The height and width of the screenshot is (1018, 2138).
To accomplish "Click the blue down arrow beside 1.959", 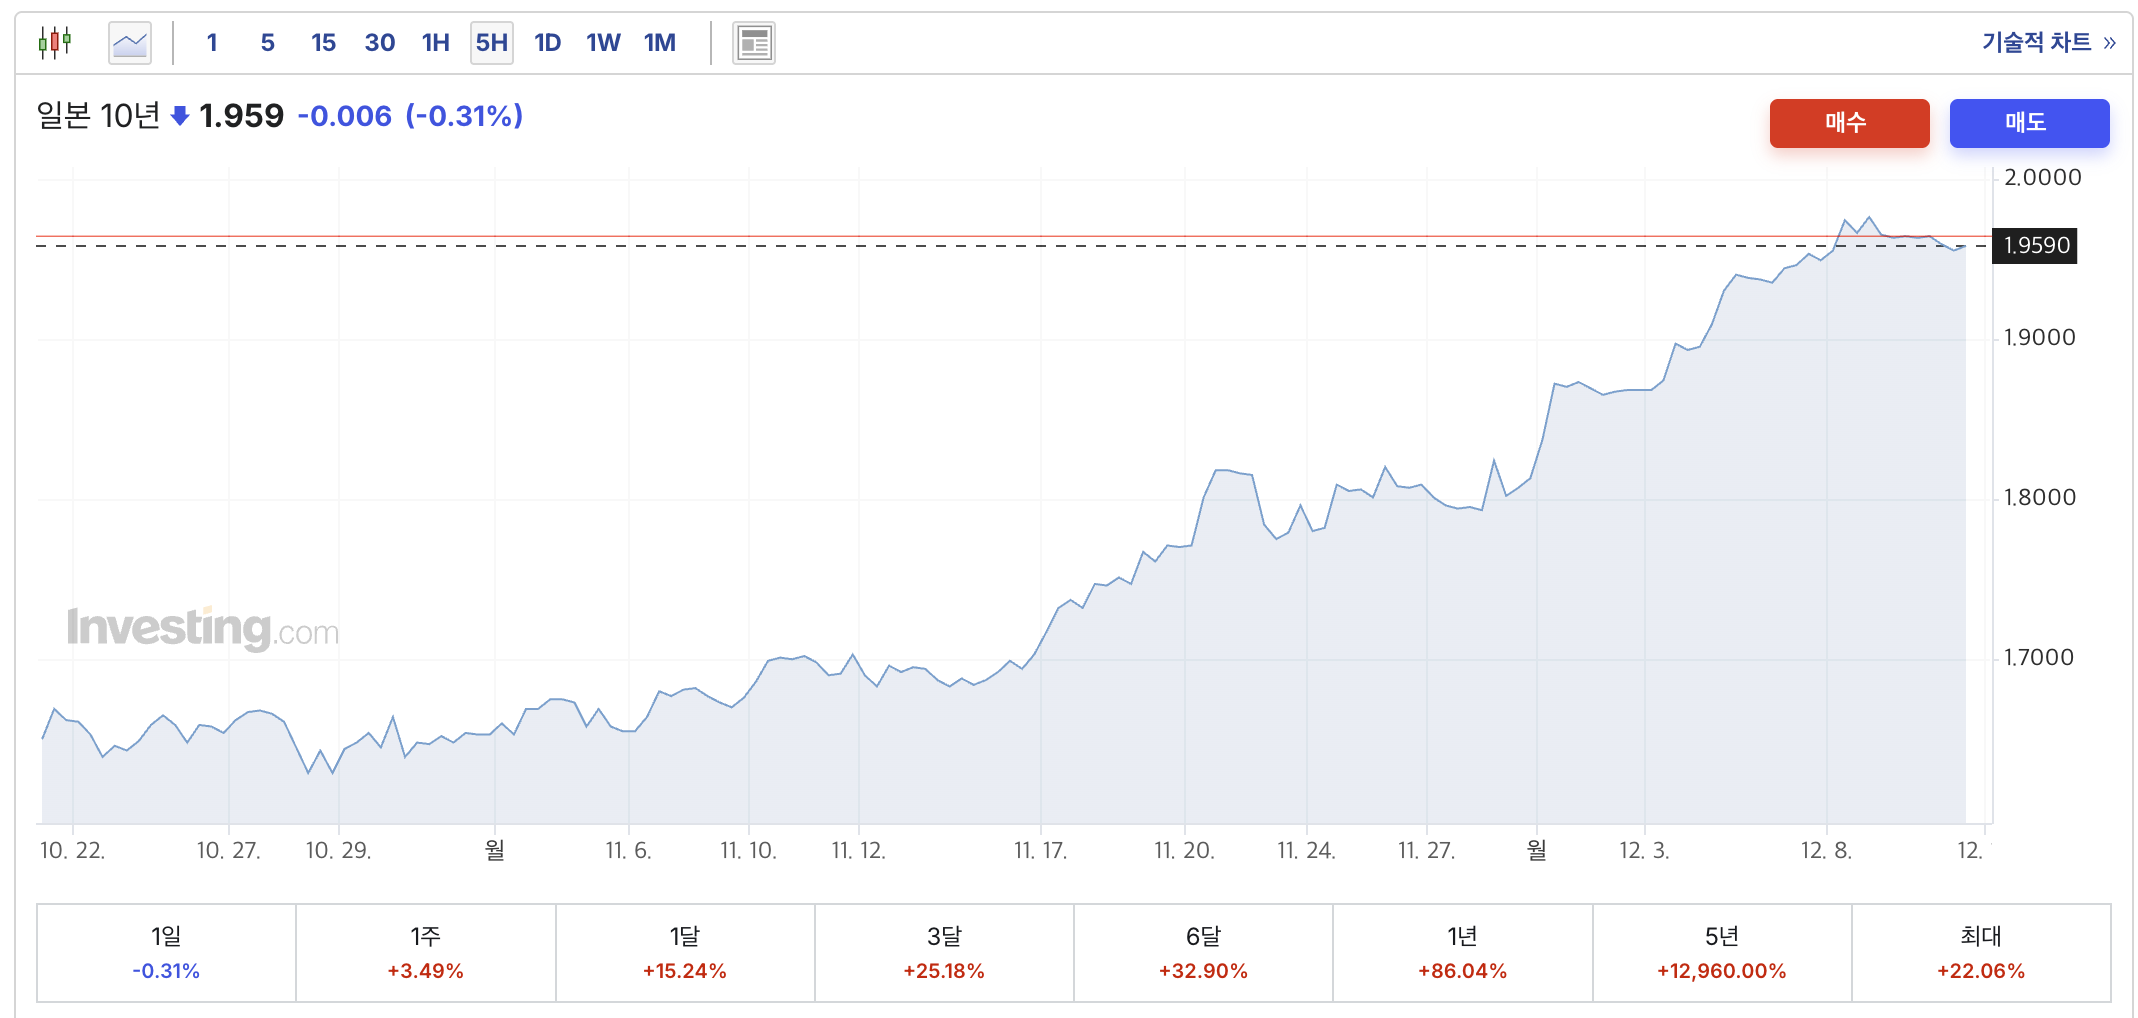I will pyautogui.click(x=180, y=116).
